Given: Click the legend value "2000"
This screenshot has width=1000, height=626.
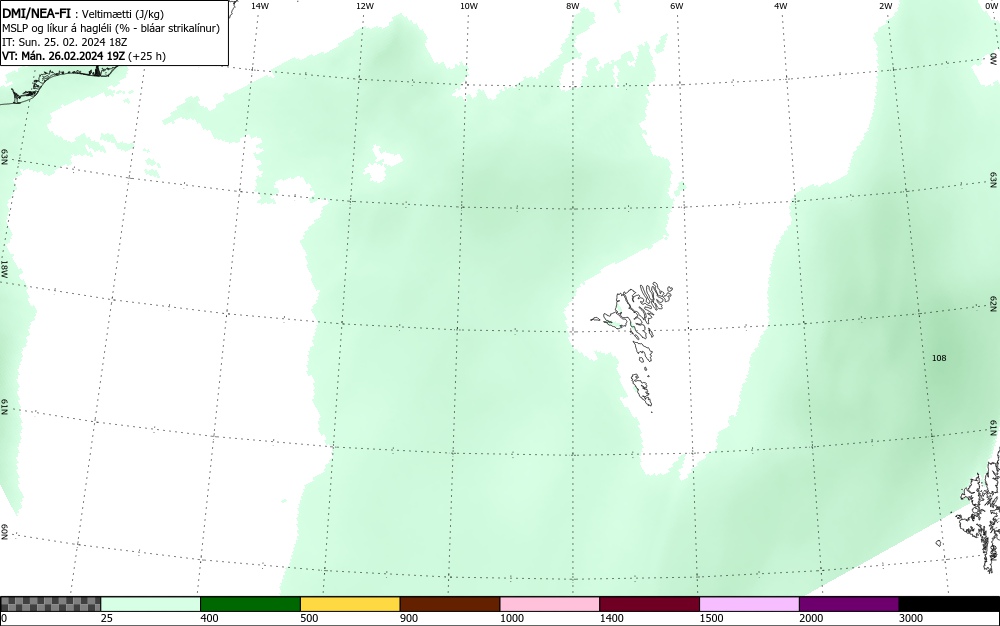Looking at the screenshot, I should pos(811,618).
